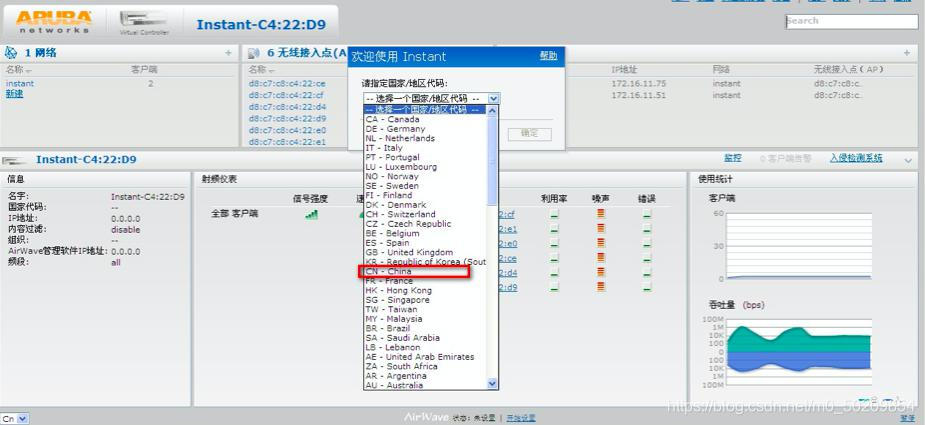Sort networks by the 名称 column arrow

(x=28, y=70)
